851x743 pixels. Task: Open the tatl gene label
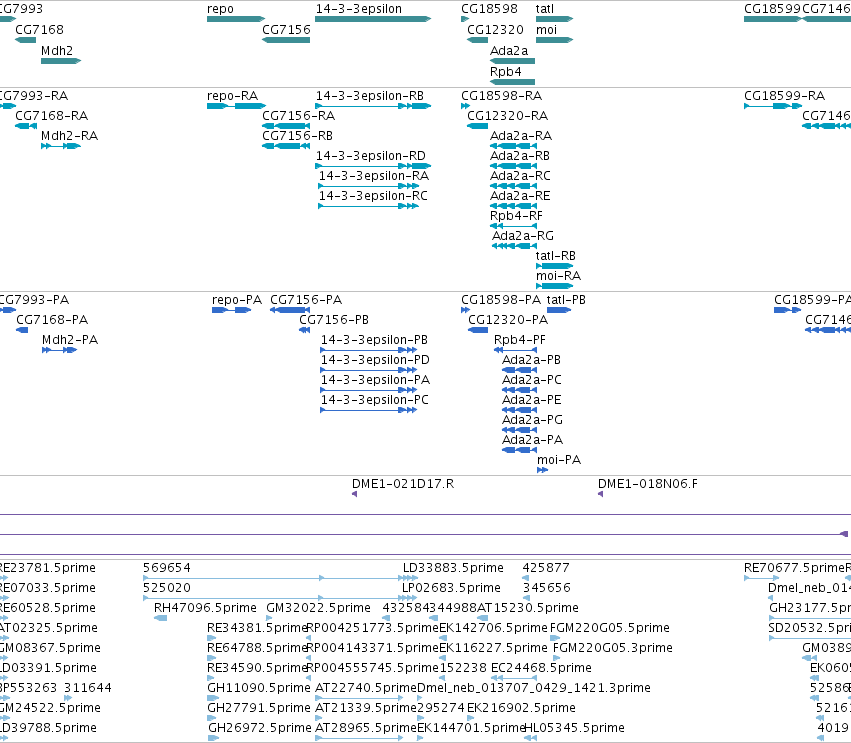545,9
